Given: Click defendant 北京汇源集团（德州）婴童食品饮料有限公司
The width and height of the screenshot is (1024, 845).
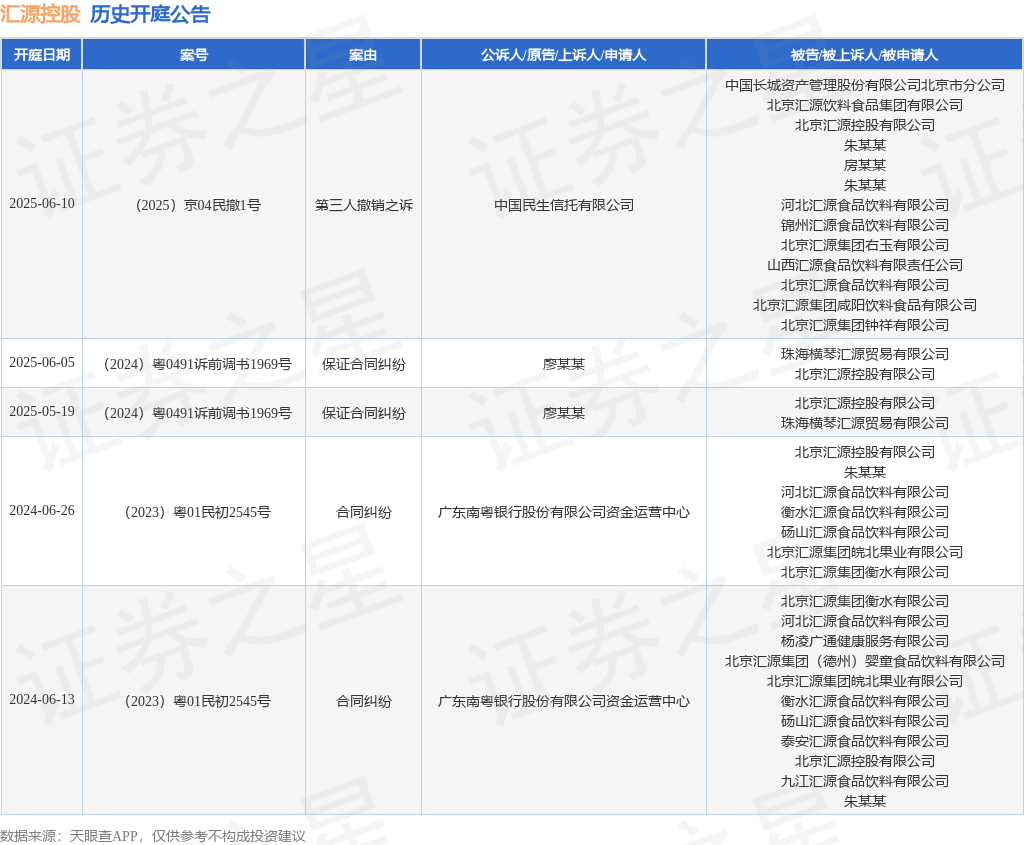Looking at the screenshot, I should [865, 661].
